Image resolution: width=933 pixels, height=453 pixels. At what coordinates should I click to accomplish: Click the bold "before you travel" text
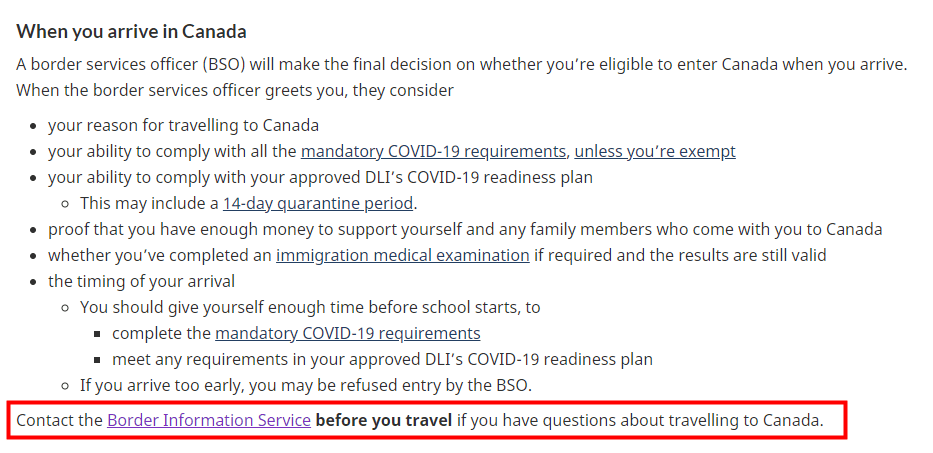[x=384, y=420]
